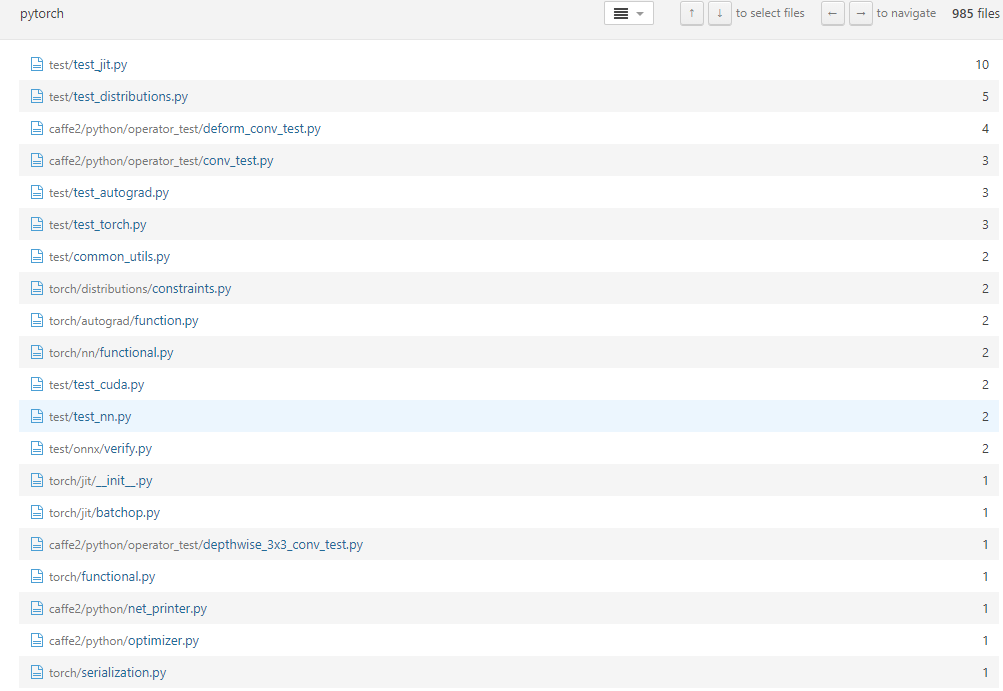Open test/test_cuda.py file
1003x691 pixels.
coord(97,385)
